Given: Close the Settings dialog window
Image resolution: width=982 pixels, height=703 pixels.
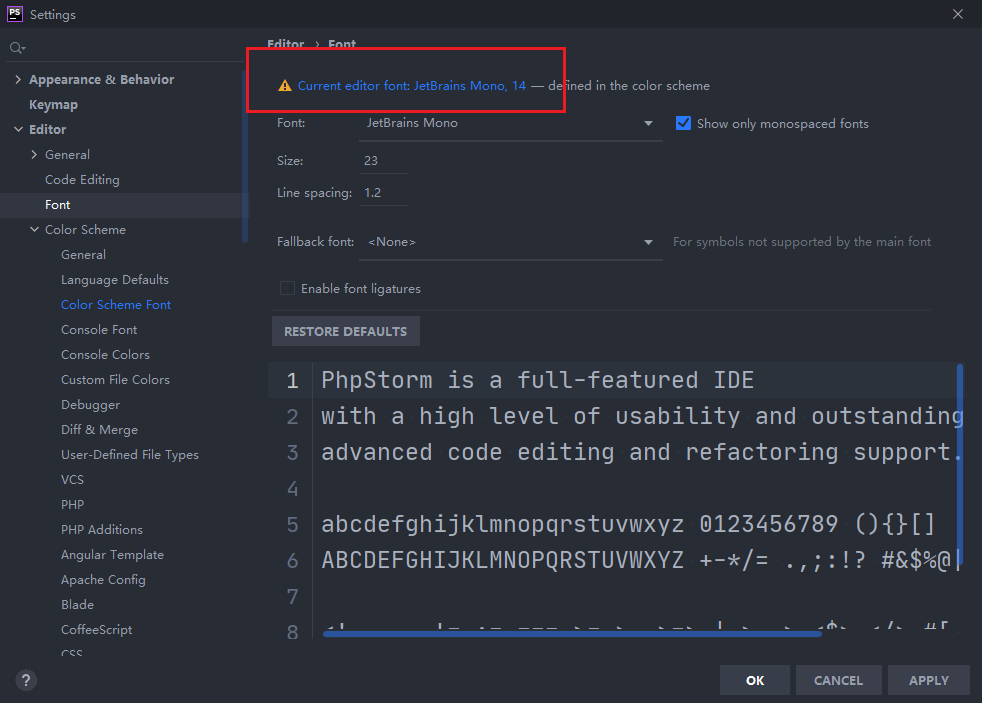Looking at the screenshot, I should pyautogui.click(x=958, y=14).
